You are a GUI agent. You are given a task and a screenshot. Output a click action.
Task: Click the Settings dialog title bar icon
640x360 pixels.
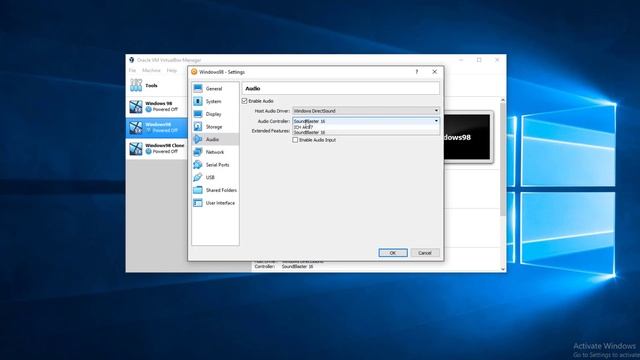[194, 72]
